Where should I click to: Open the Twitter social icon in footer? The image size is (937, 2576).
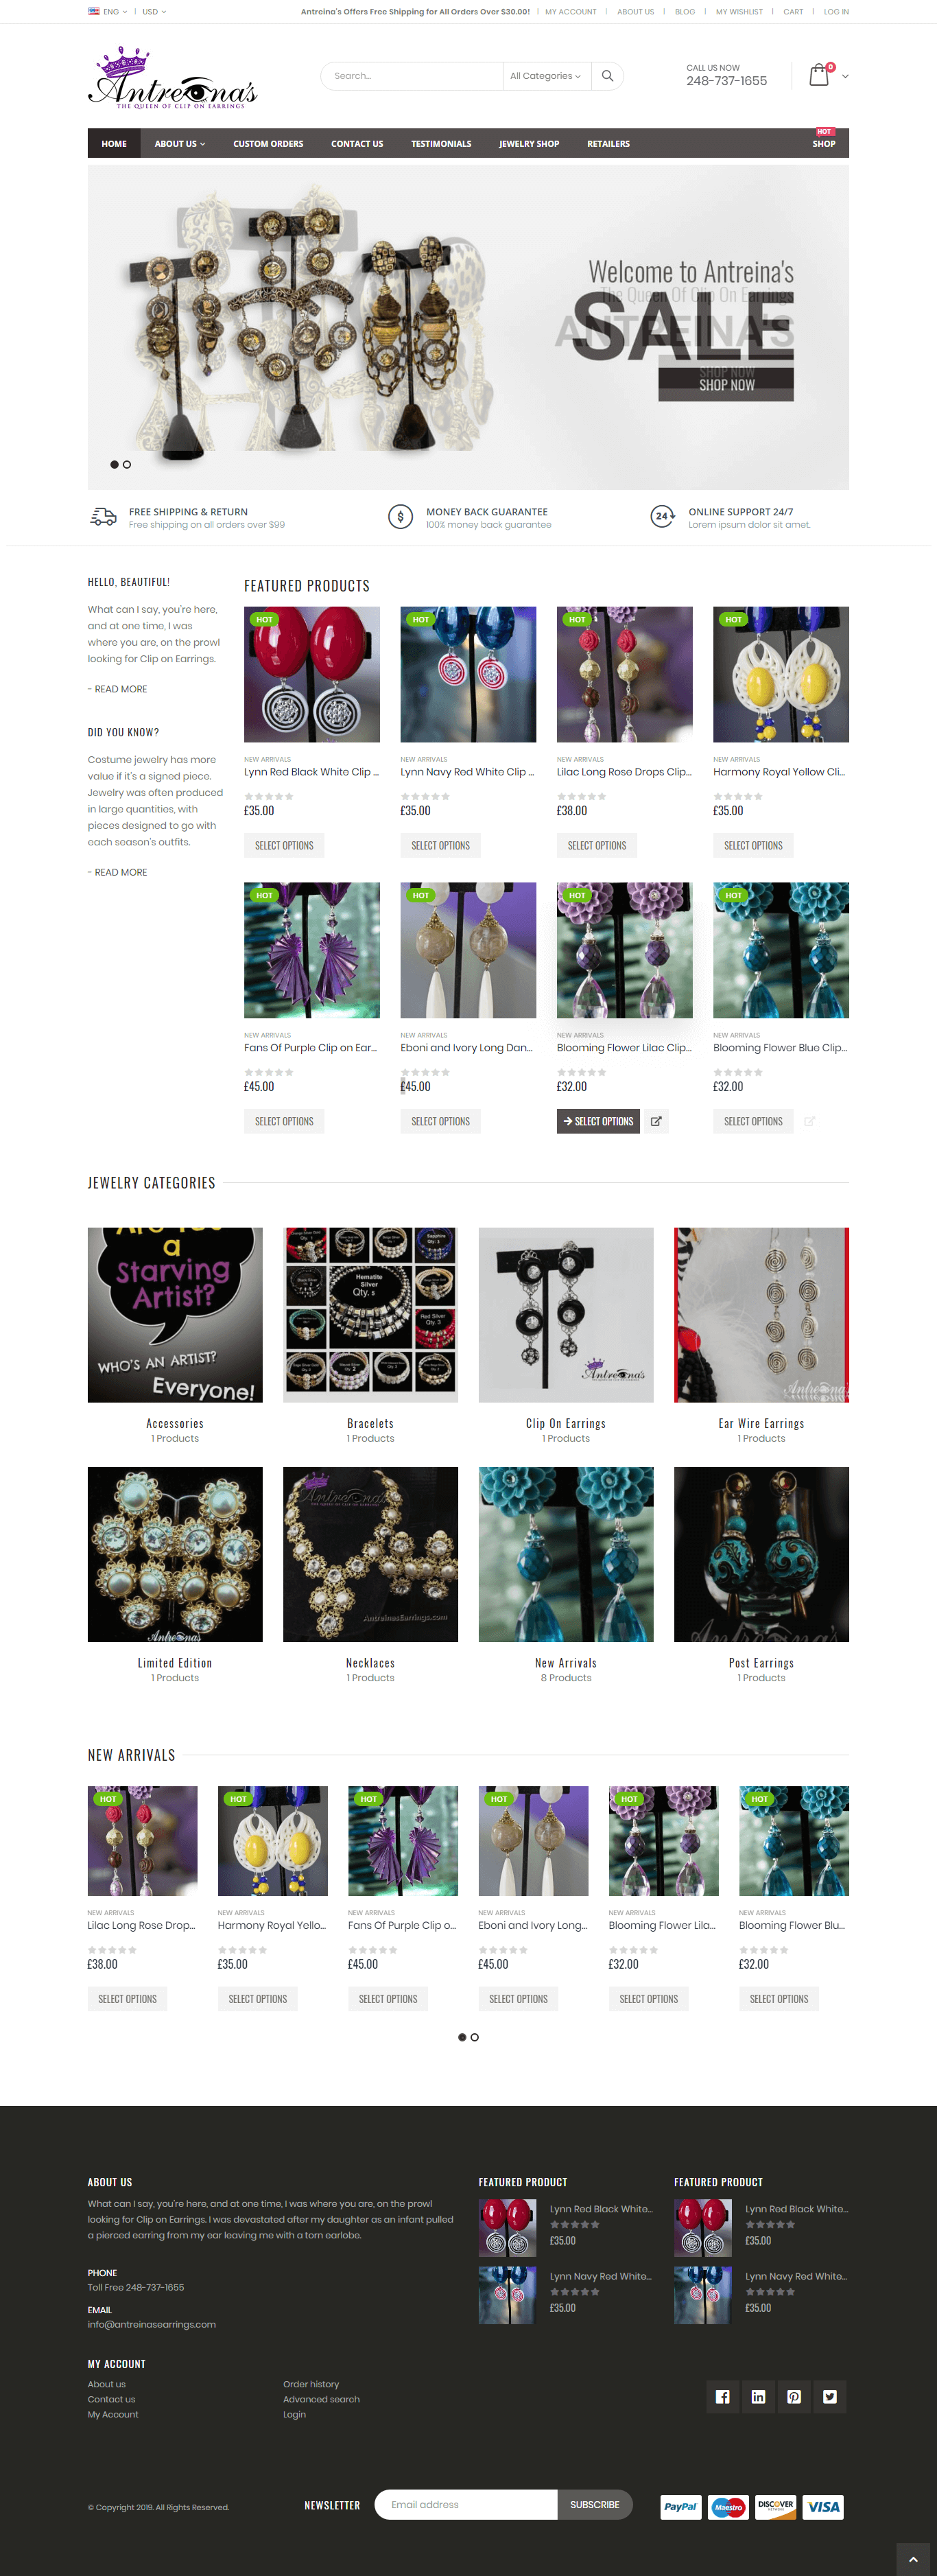(x=830, y=2396)
